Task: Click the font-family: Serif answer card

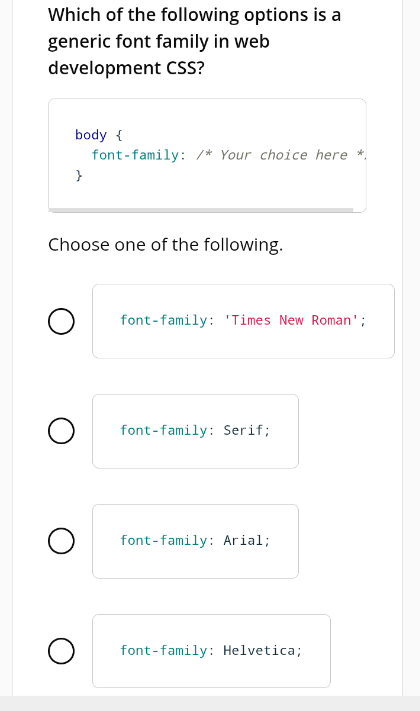Action: click(x=195, y=431)
